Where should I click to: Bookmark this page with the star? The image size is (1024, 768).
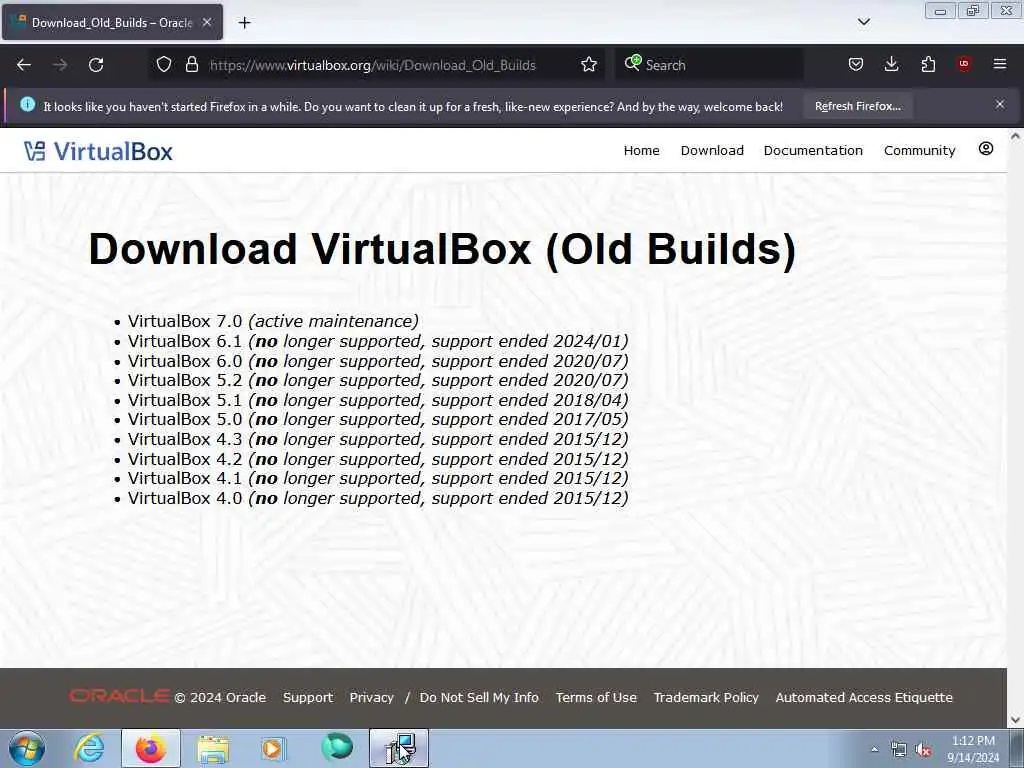click(588, 65)
